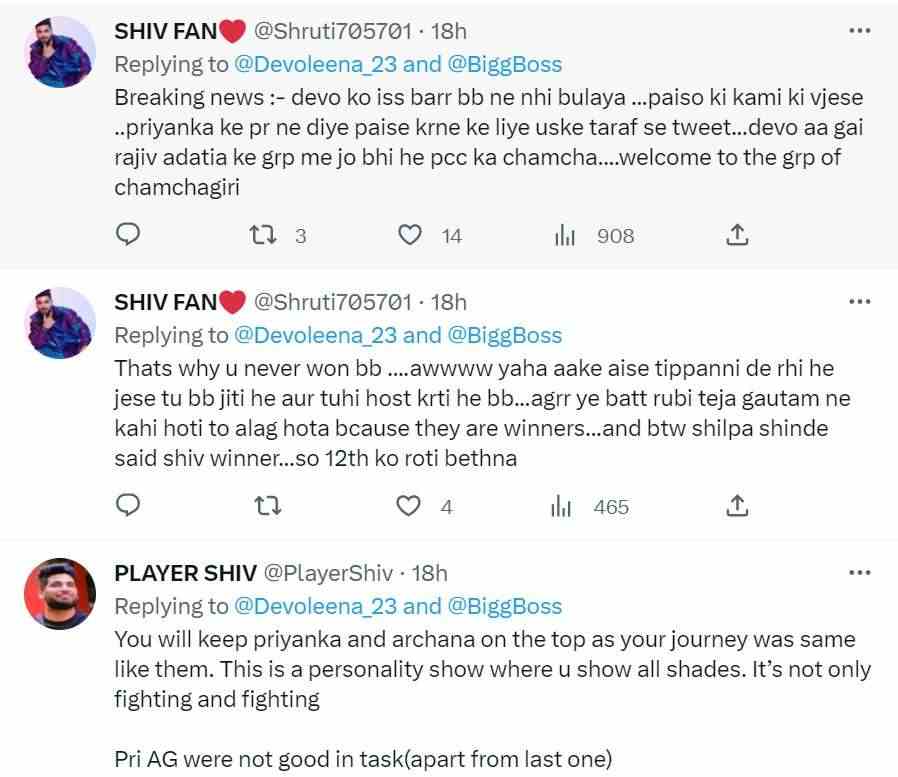Open more options on PLAYER SHIV tweet
Viewport: 898px width, 777px height.
(x=859, y=573)
